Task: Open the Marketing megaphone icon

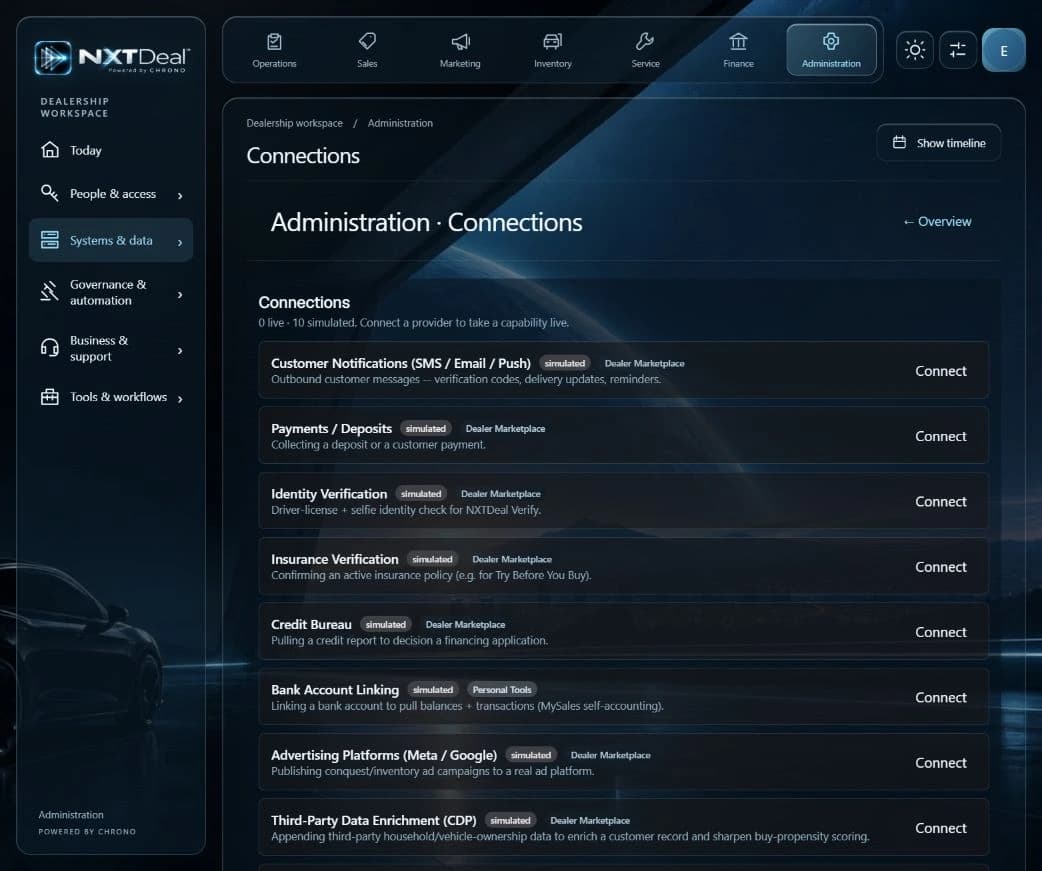Action: tap(460, 42)
